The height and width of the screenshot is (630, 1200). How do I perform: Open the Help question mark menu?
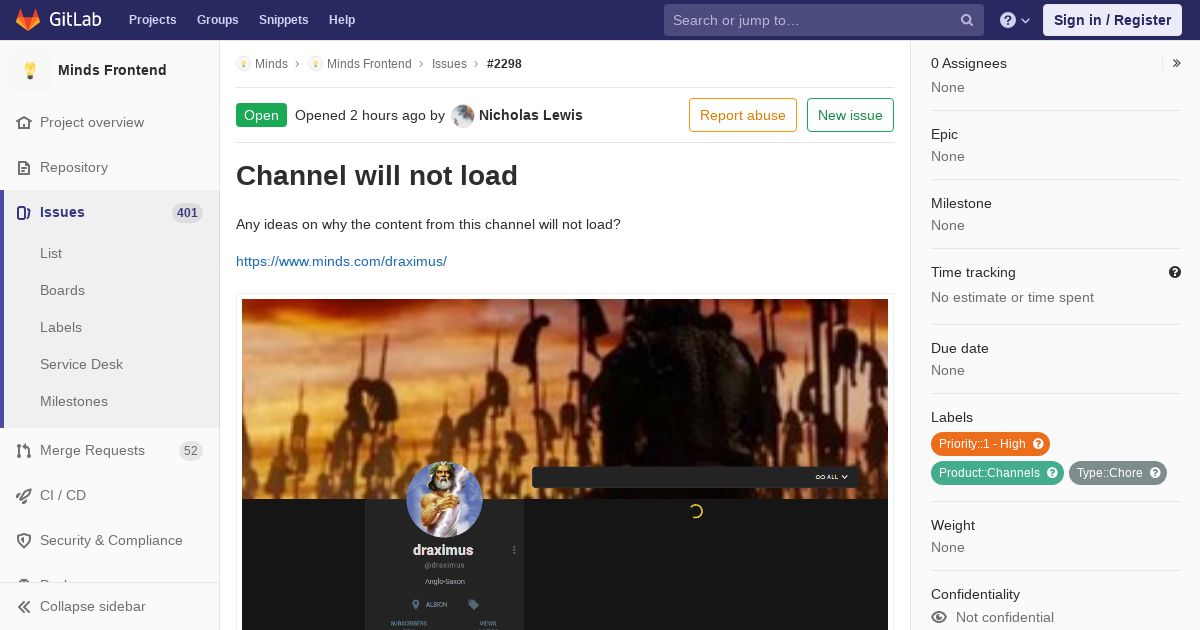pos(1015,20)
